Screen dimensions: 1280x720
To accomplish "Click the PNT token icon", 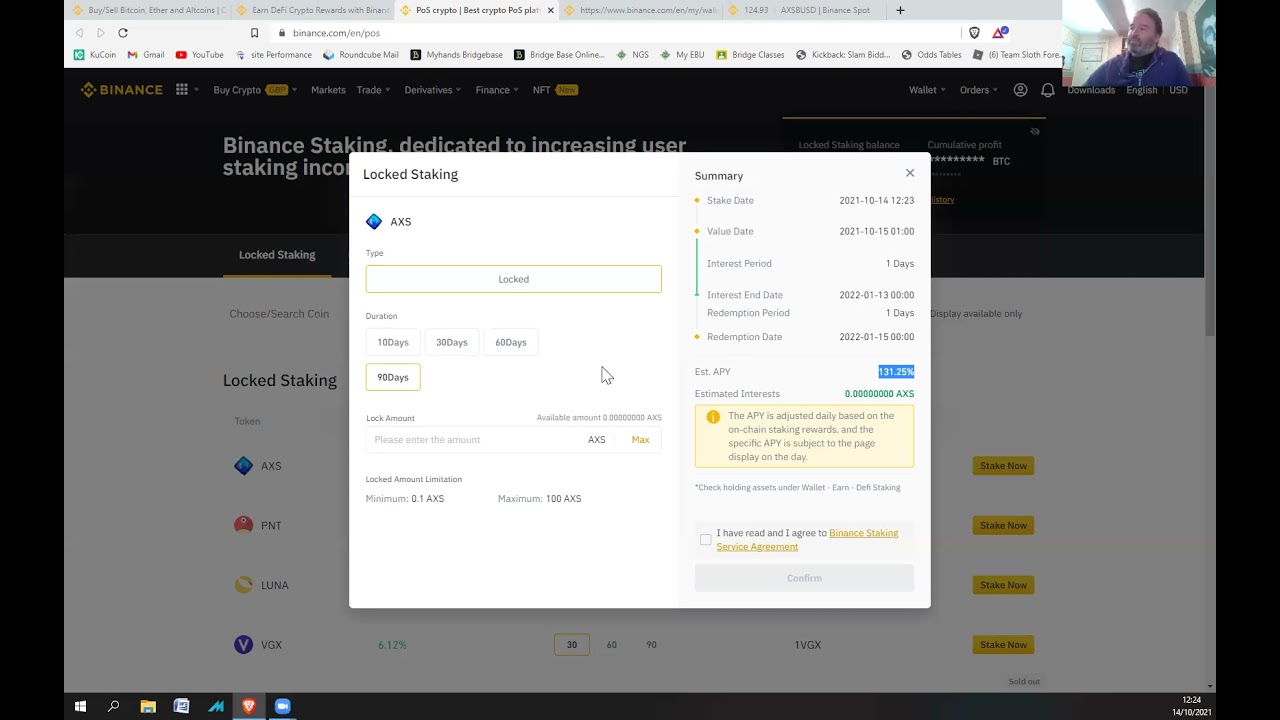I will pos(243,525).
